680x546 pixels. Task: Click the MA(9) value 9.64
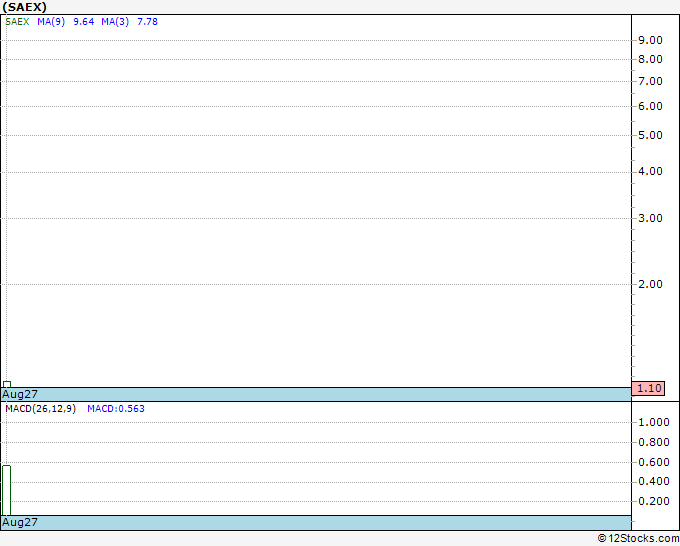(84, 22)
